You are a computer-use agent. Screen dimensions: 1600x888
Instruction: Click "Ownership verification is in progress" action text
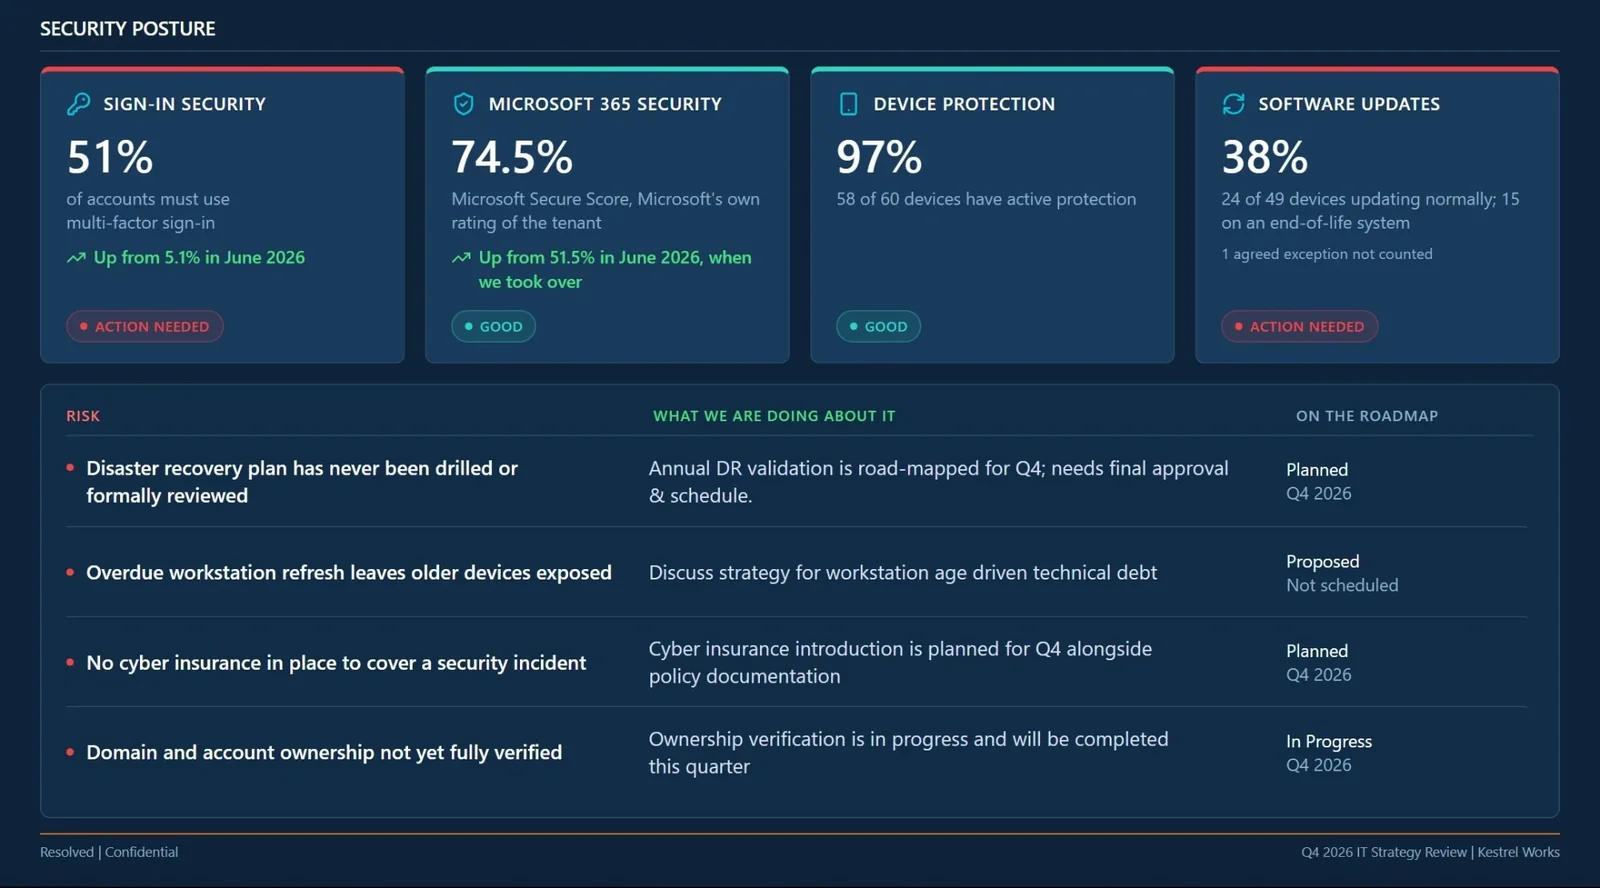(x=908, y=752)
